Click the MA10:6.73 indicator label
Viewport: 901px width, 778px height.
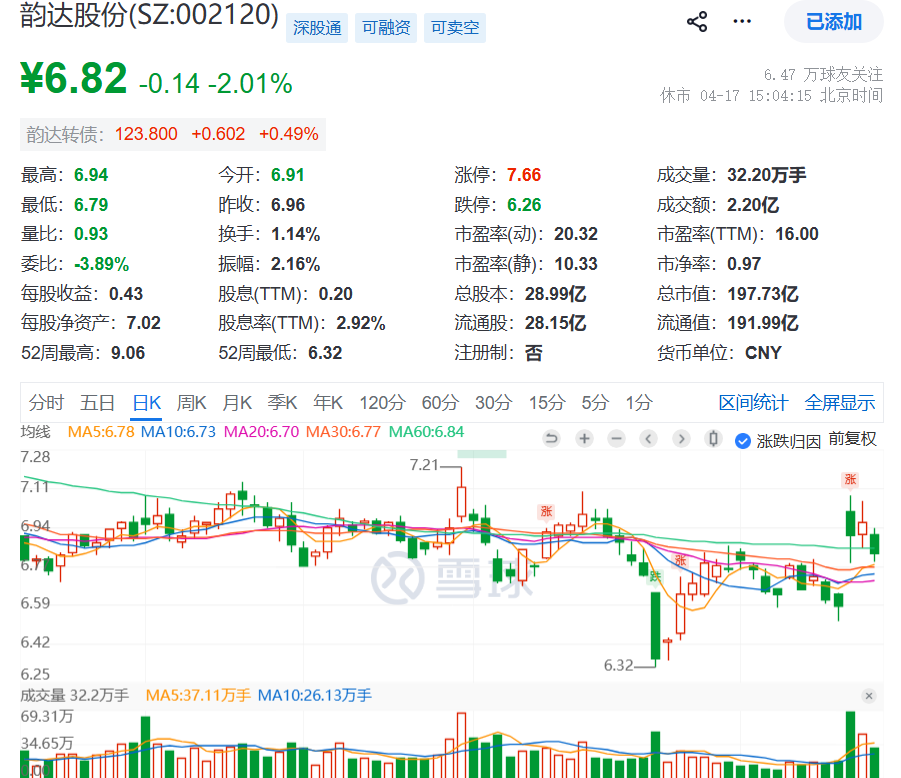[178, 432]
